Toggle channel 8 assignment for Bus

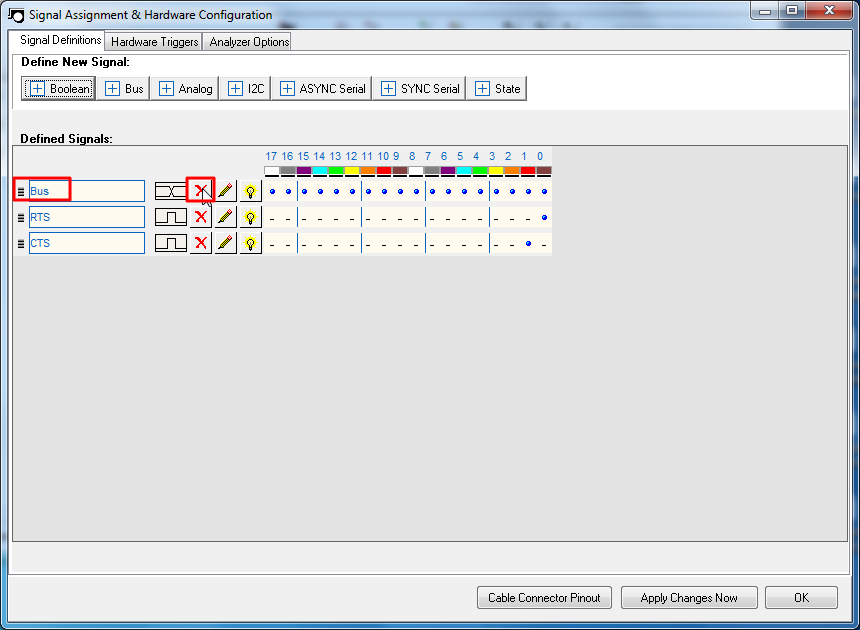click(416, 191)
